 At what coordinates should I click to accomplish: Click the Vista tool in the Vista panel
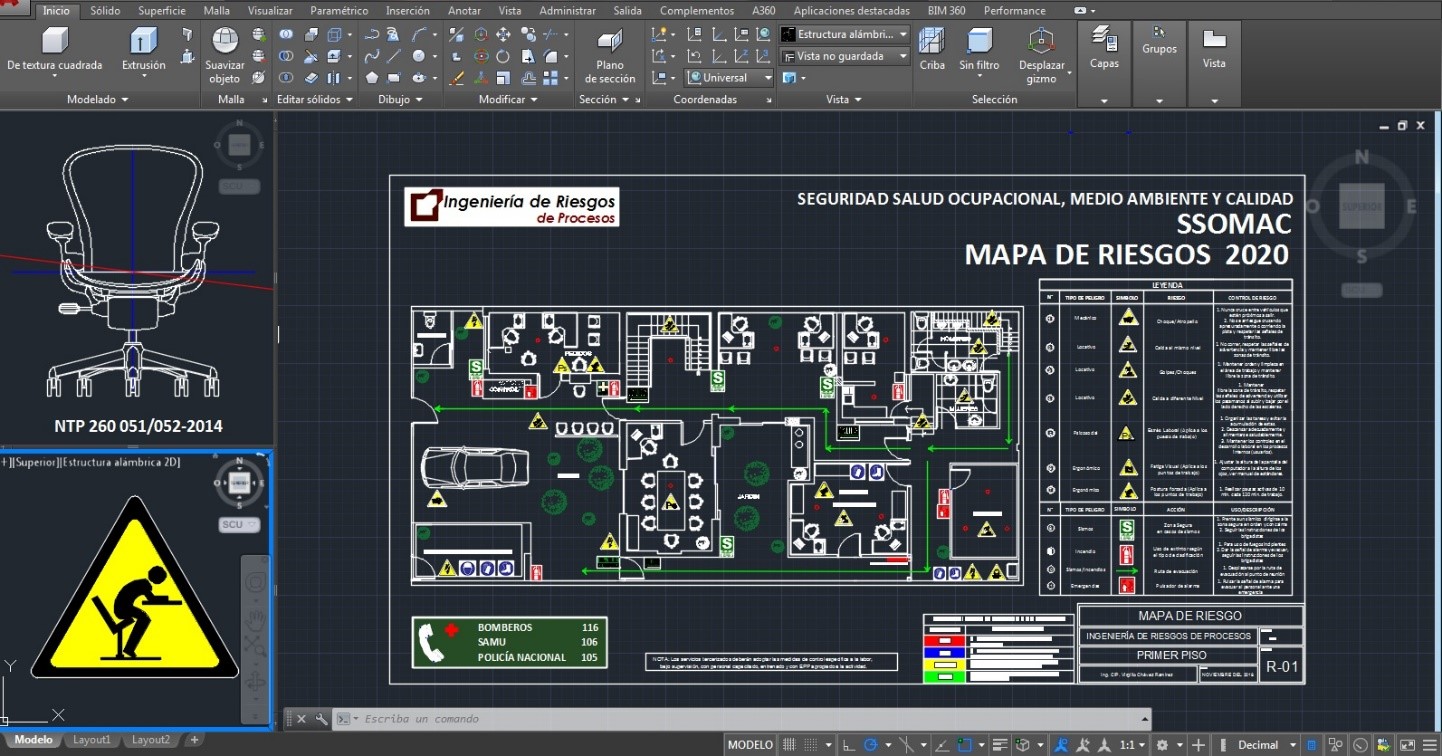point(1214,47)
